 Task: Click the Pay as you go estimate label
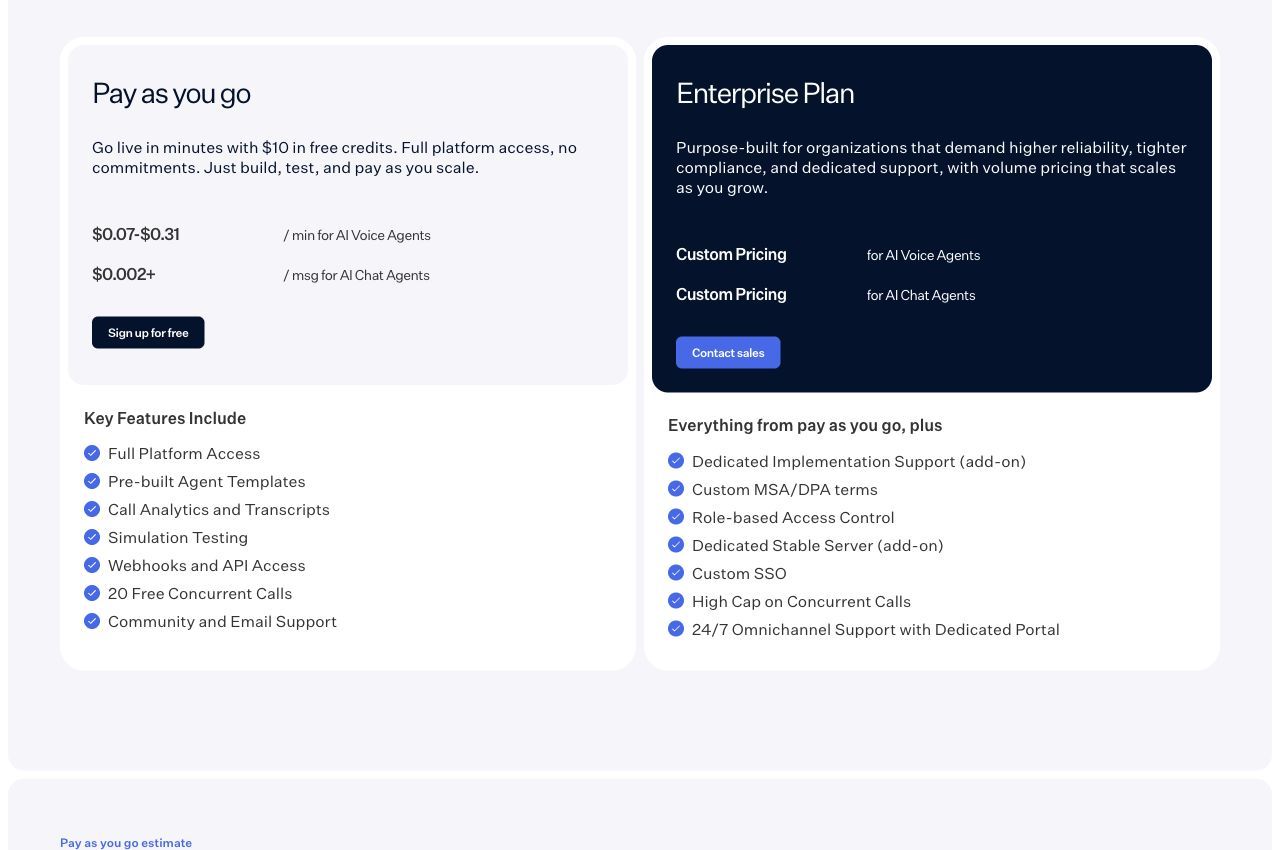[126, 843]
